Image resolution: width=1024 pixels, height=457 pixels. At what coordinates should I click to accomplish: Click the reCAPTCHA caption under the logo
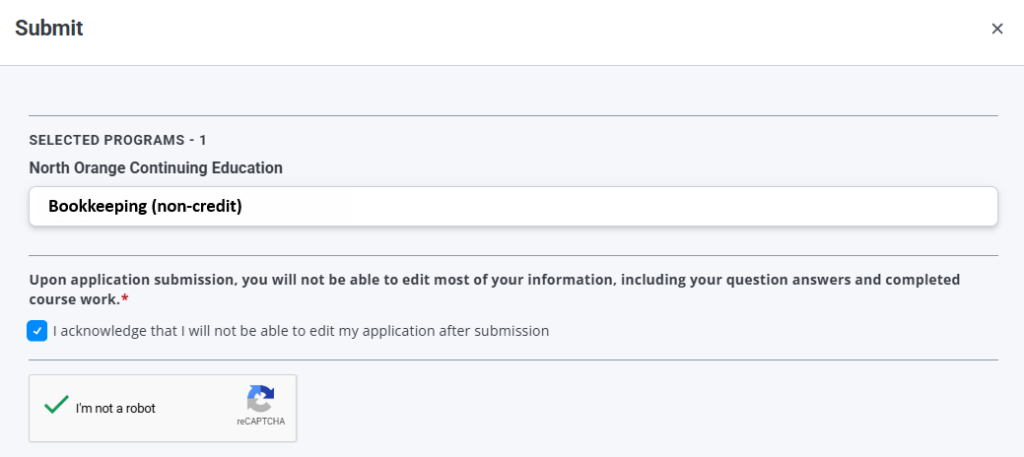point(261,422)
